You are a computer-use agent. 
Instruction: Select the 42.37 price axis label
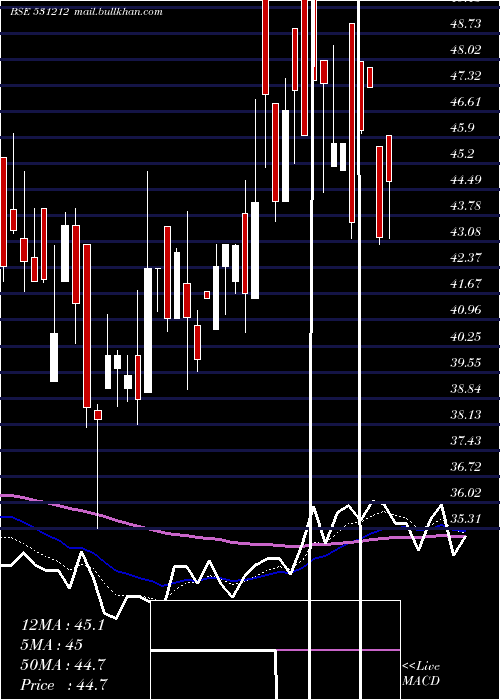point(466,258)
